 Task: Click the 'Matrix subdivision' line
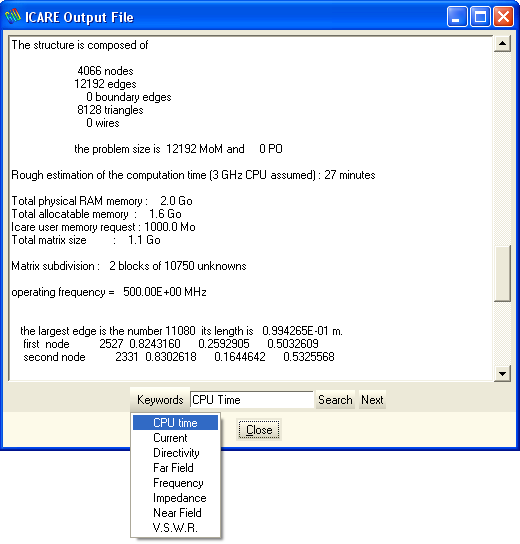(x=129, y=266)
